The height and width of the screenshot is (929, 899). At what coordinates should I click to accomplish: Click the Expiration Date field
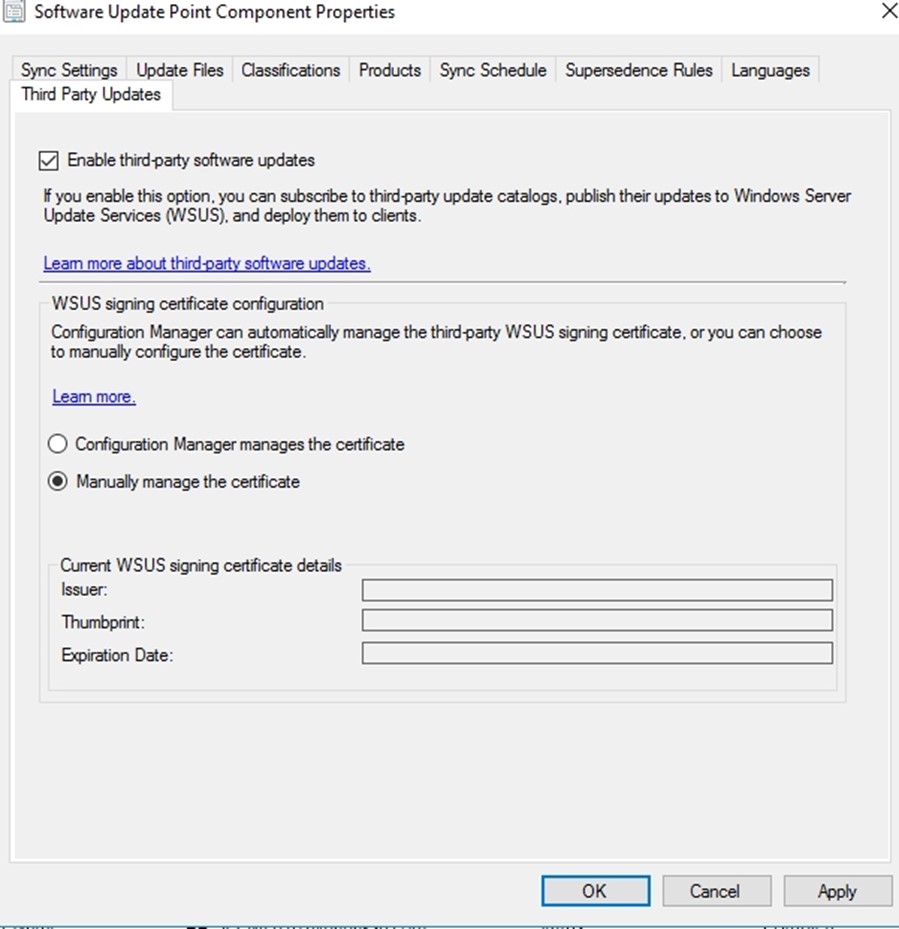[597, 653]
